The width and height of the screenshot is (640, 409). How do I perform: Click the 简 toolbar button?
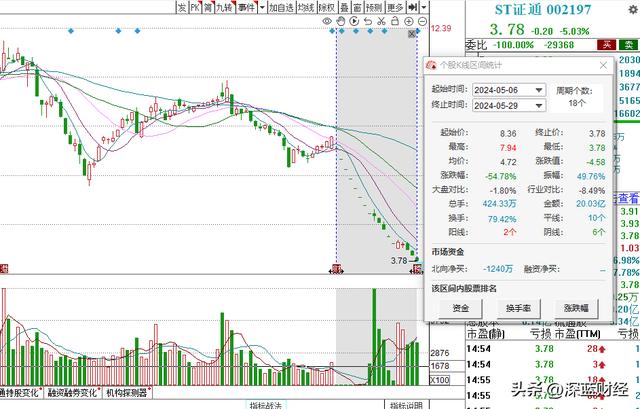pos(208,7)
